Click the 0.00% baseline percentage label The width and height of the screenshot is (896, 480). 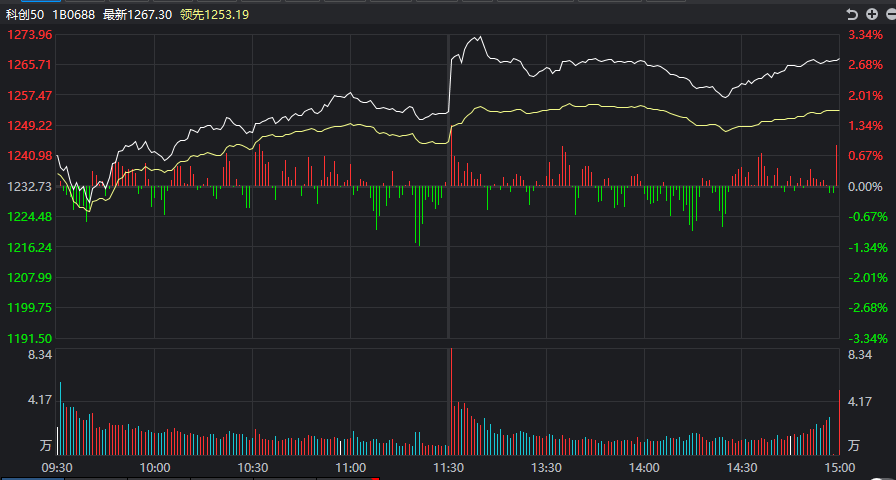click(868, 187)
